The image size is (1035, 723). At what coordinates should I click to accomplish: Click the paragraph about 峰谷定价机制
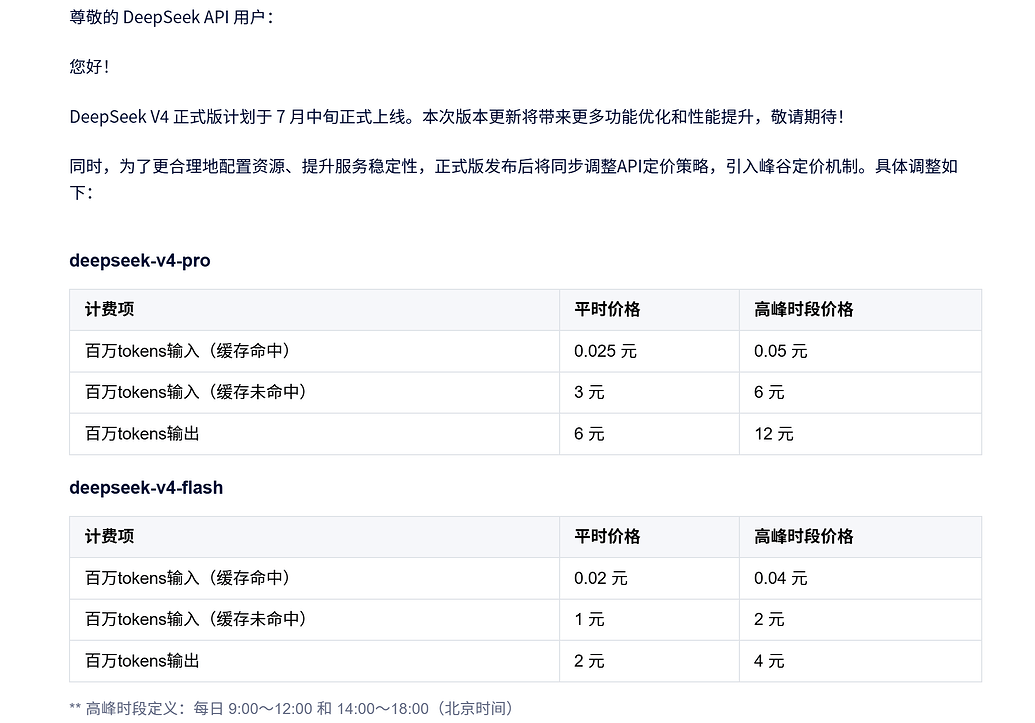coord(514,179)
